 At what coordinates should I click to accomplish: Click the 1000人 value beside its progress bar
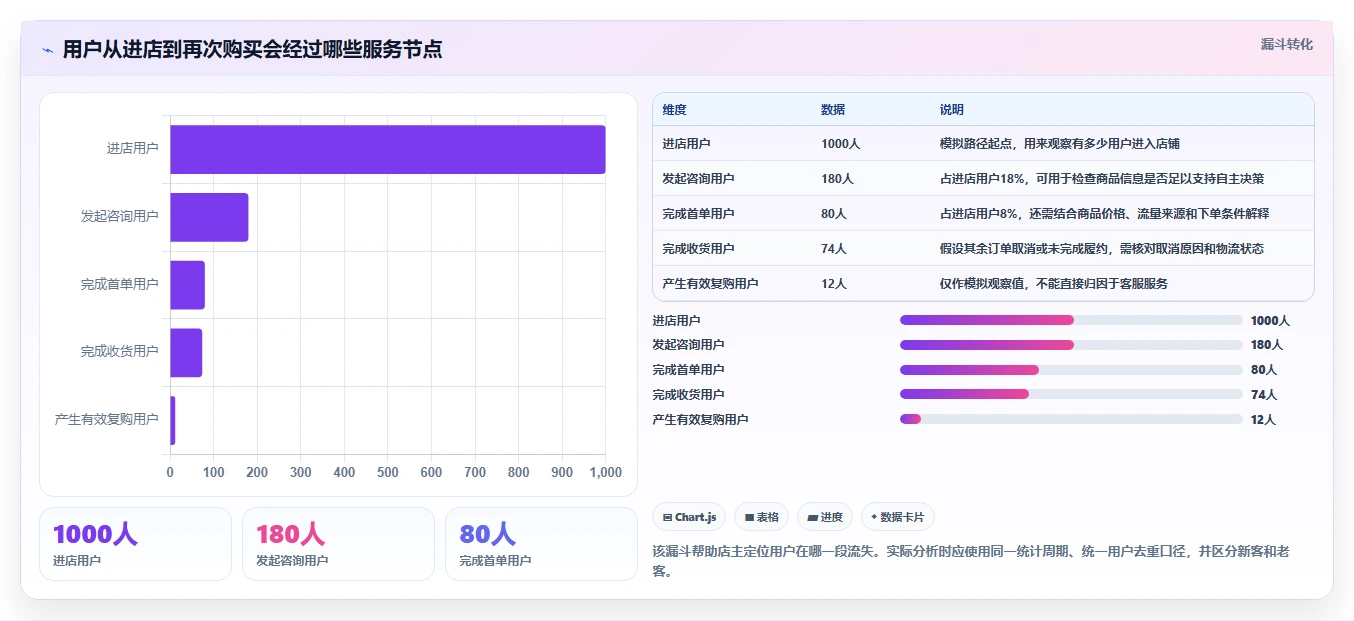click(1271, 321)
